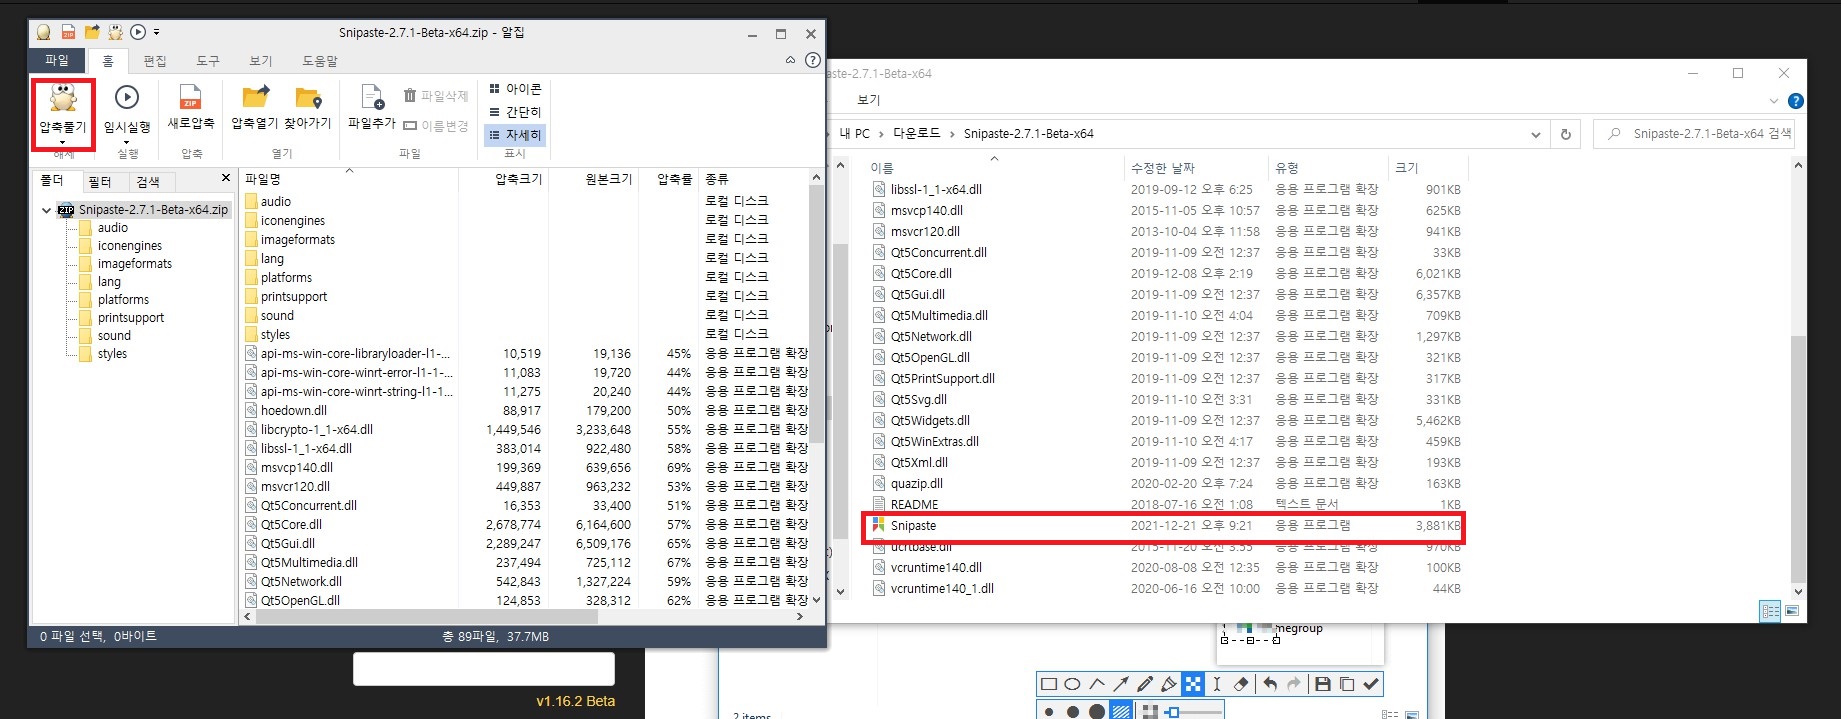Click the 임시실행 temporary run icon
The image size is (1841, 719).
coord(127,97)
